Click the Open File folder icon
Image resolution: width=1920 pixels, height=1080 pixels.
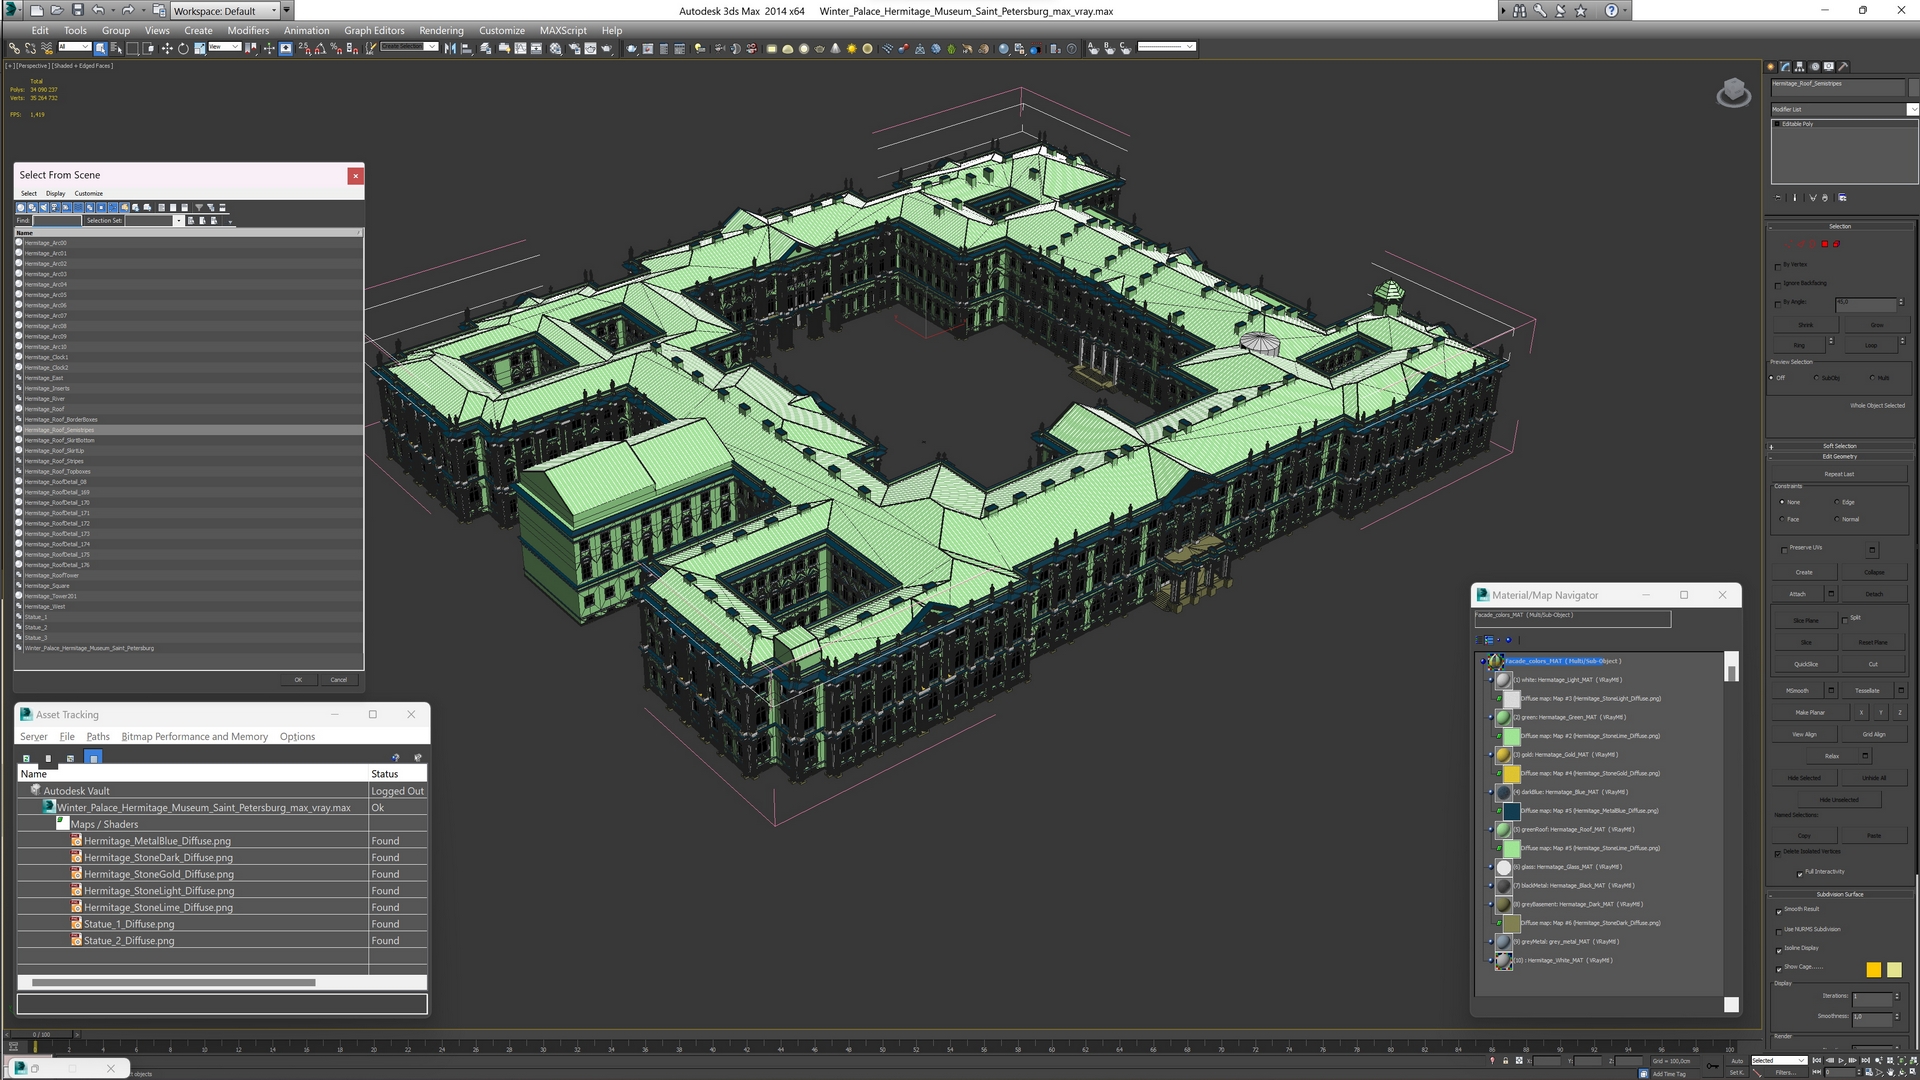[x=57, y=10]
